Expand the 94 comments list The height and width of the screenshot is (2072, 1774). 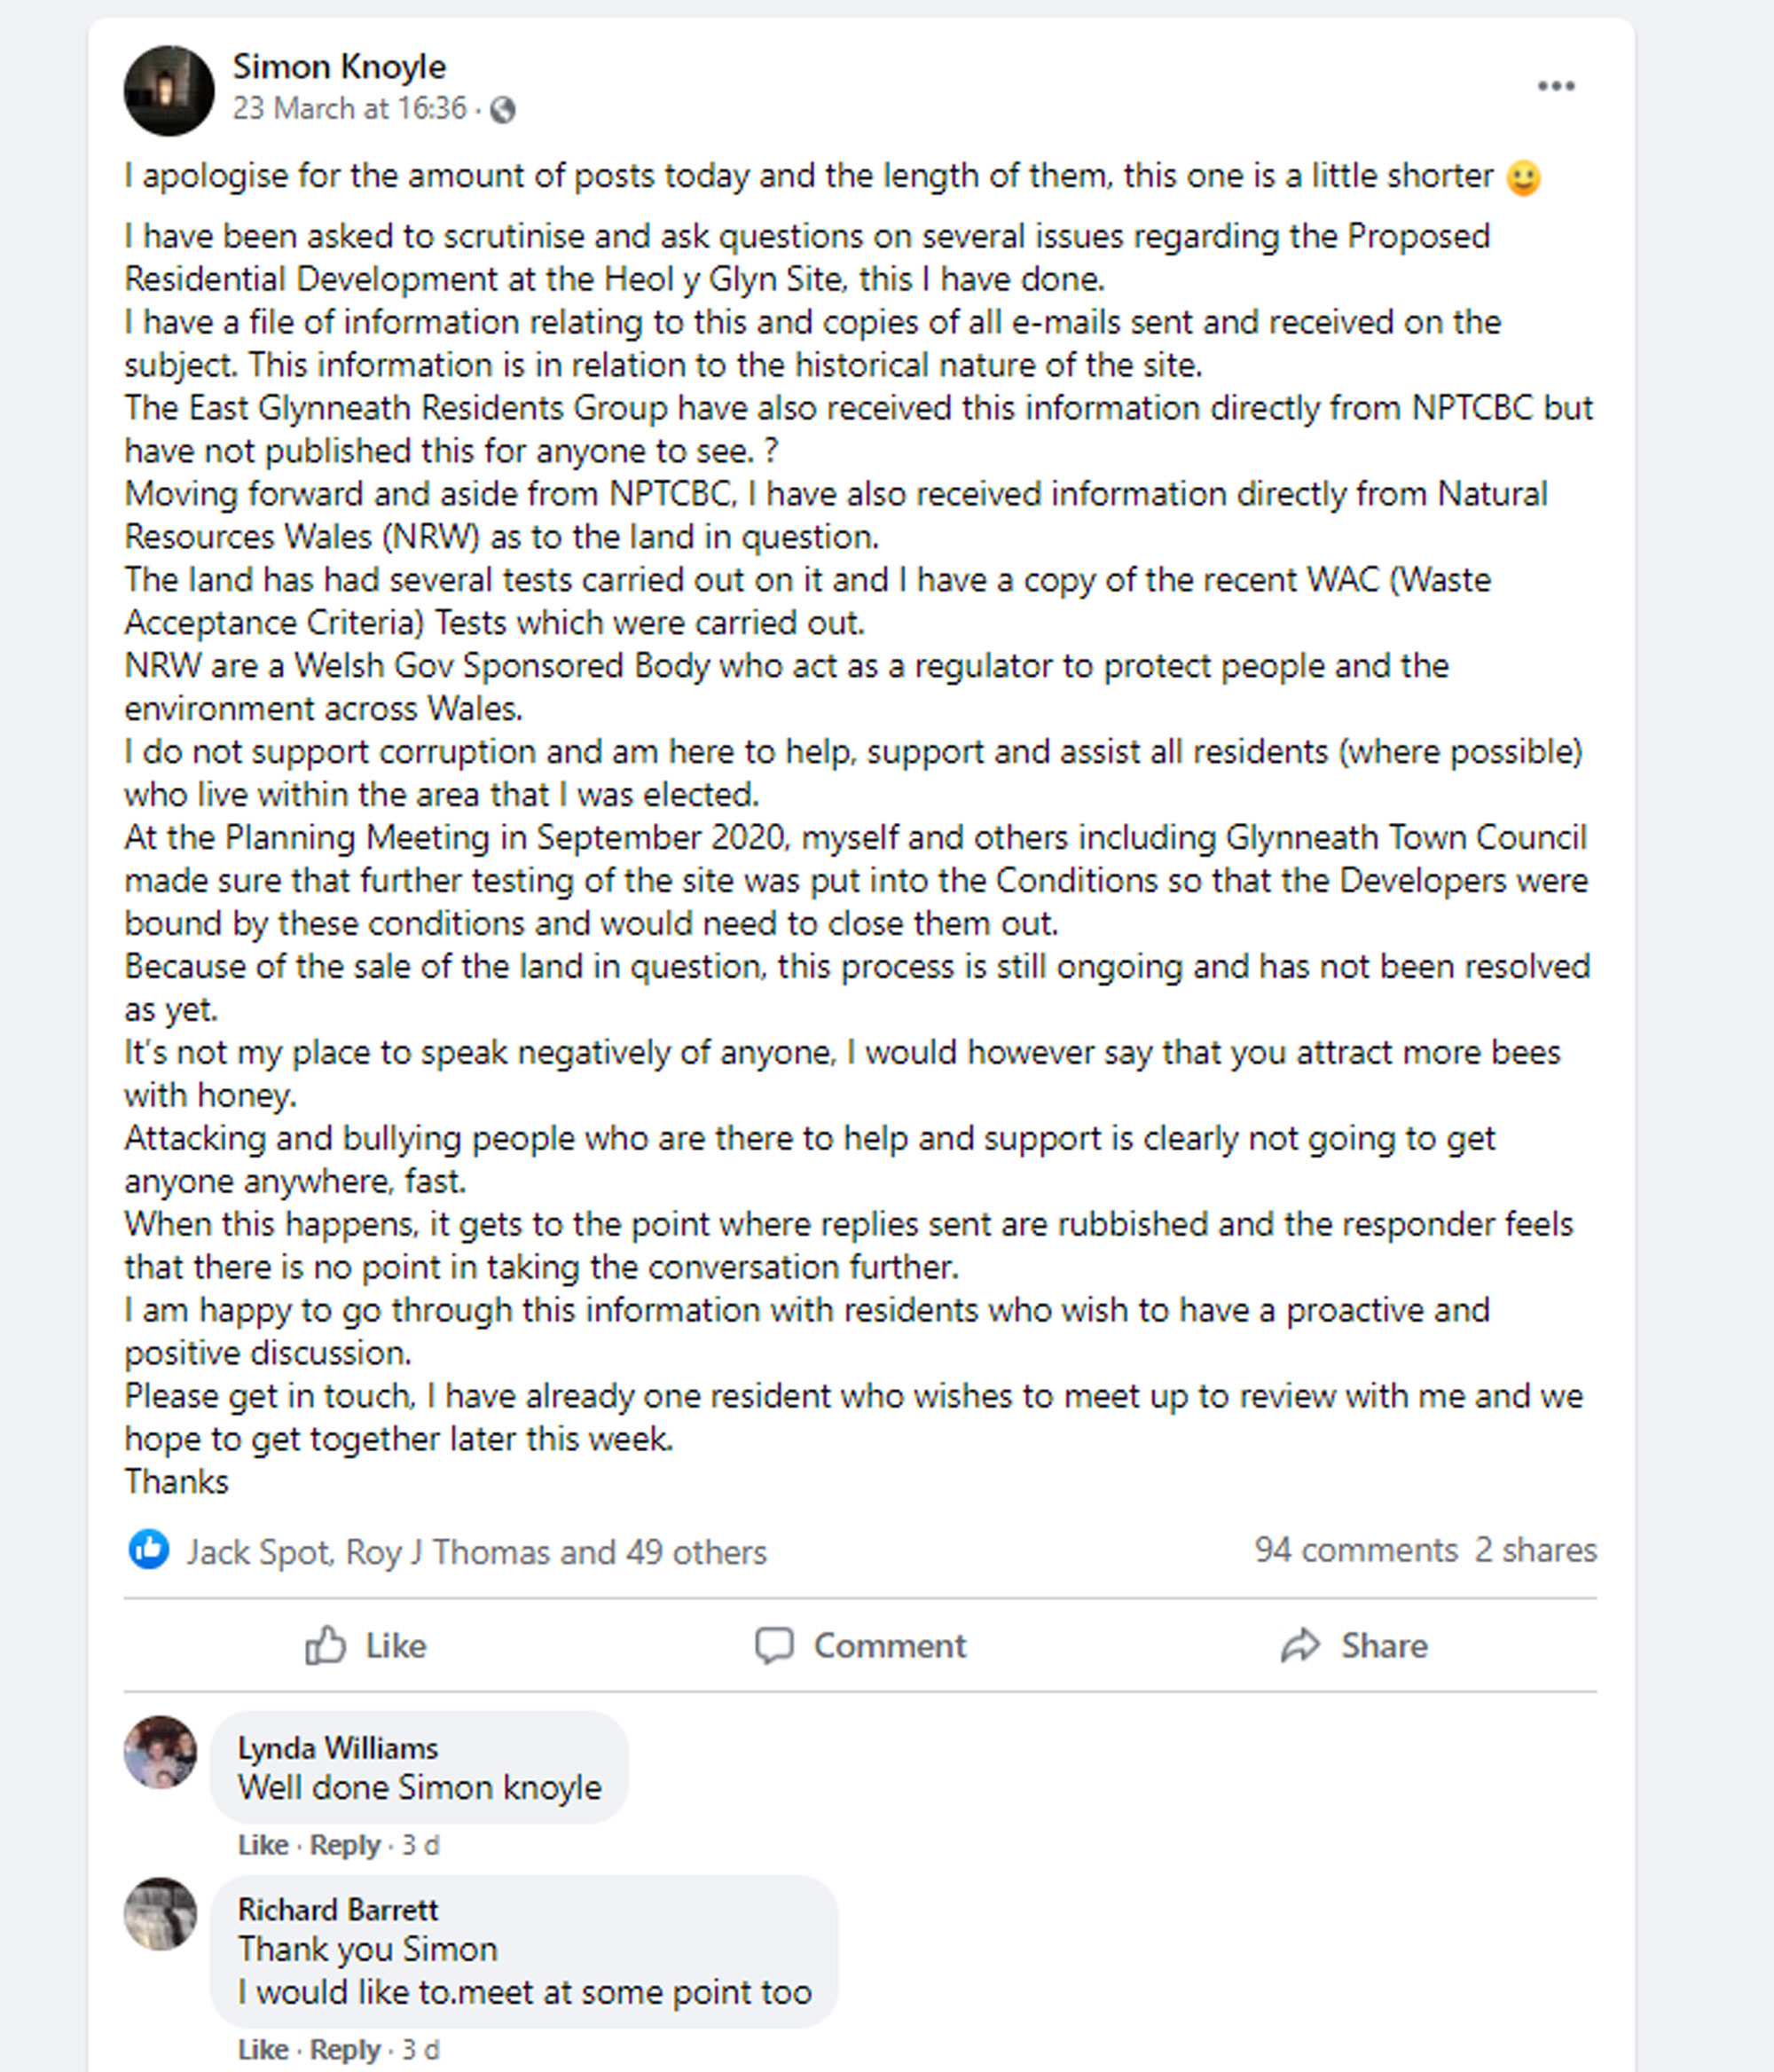(x=1356, y=1549)
